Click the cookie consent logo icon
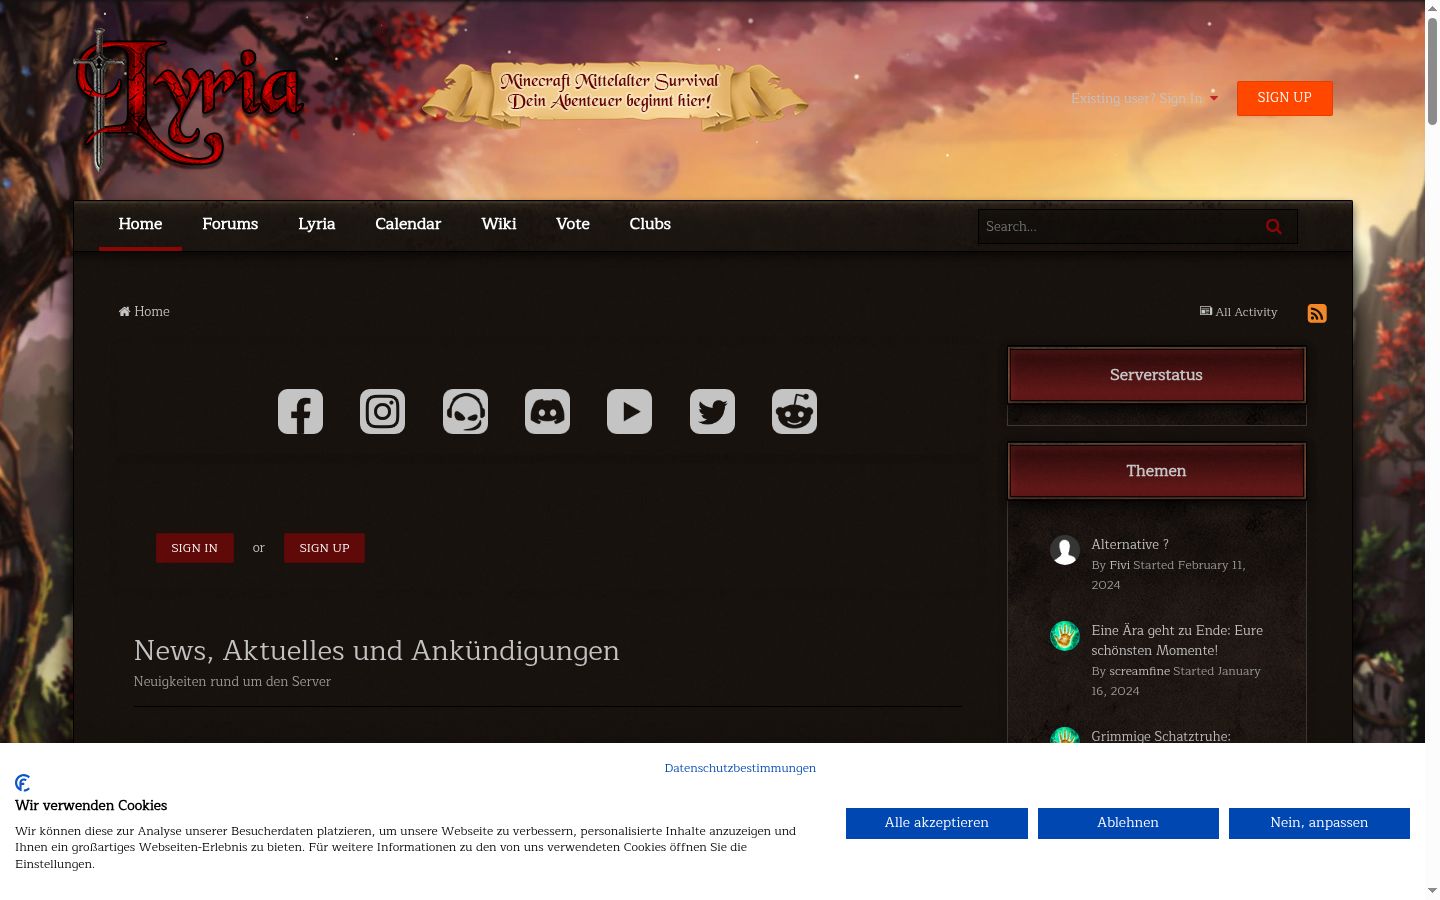Image resolution: width=1440 pixels, height=900 pixels. tap(23, 783)
